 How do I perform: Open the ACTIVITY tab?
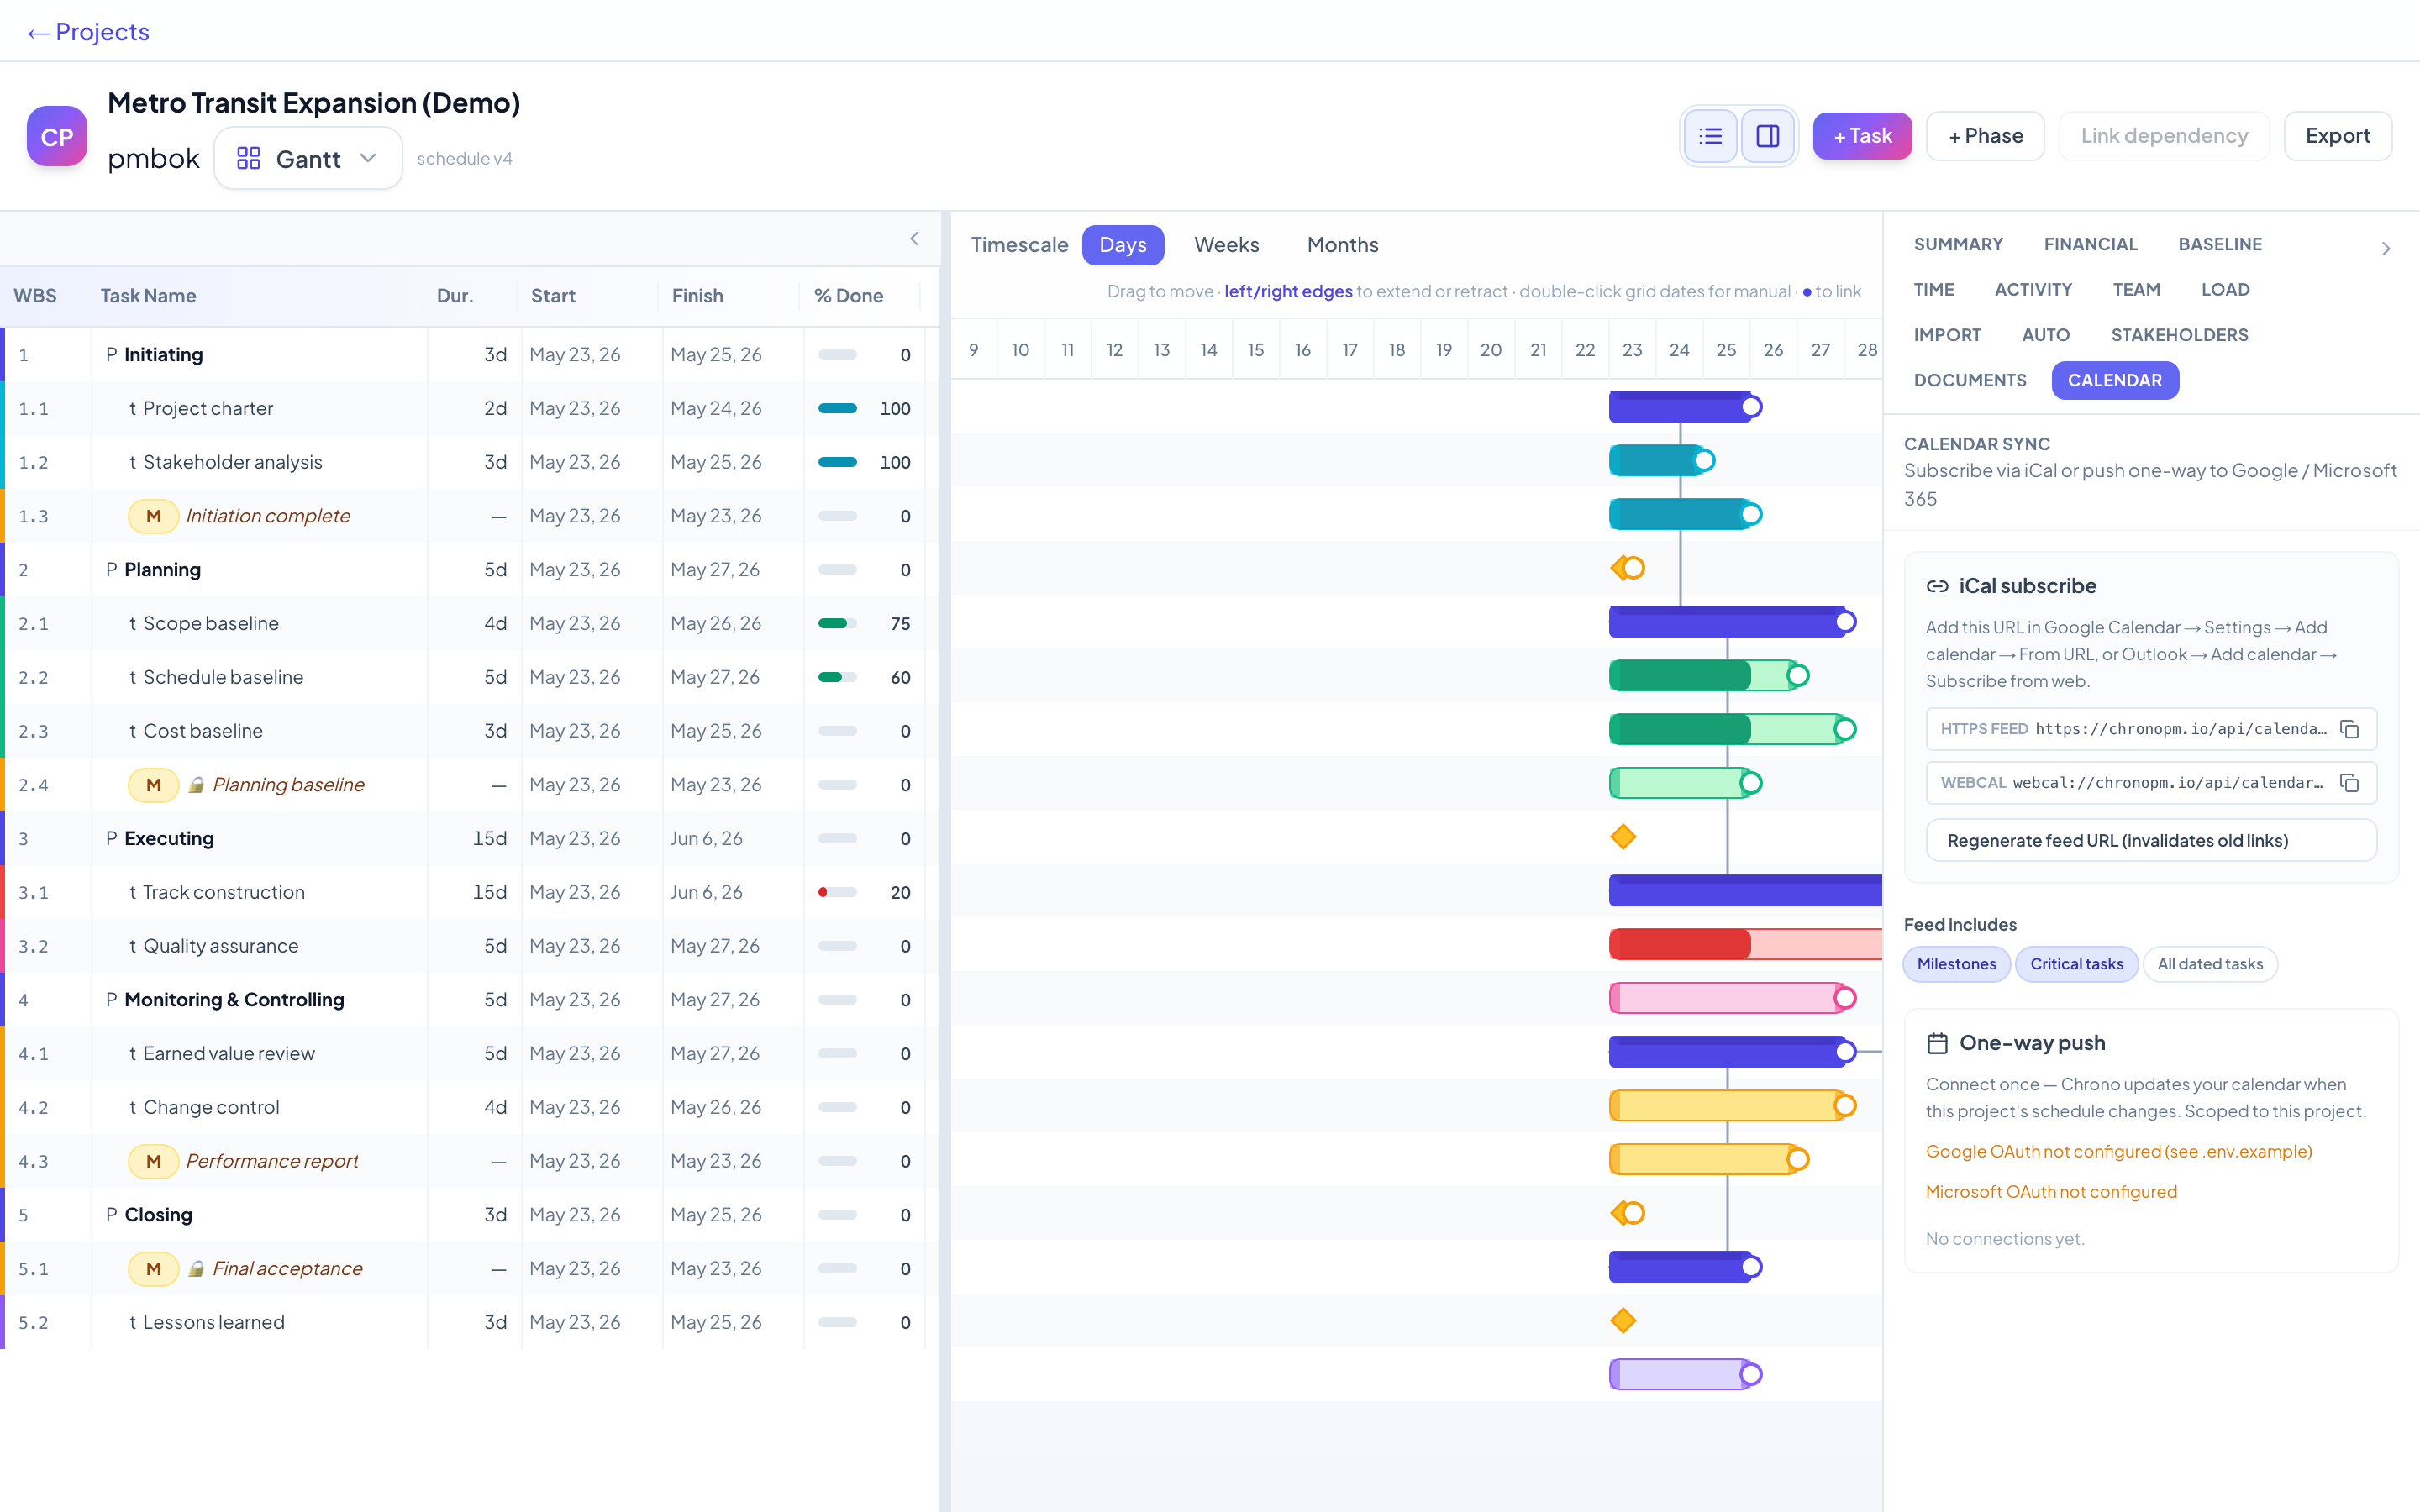2033,290
